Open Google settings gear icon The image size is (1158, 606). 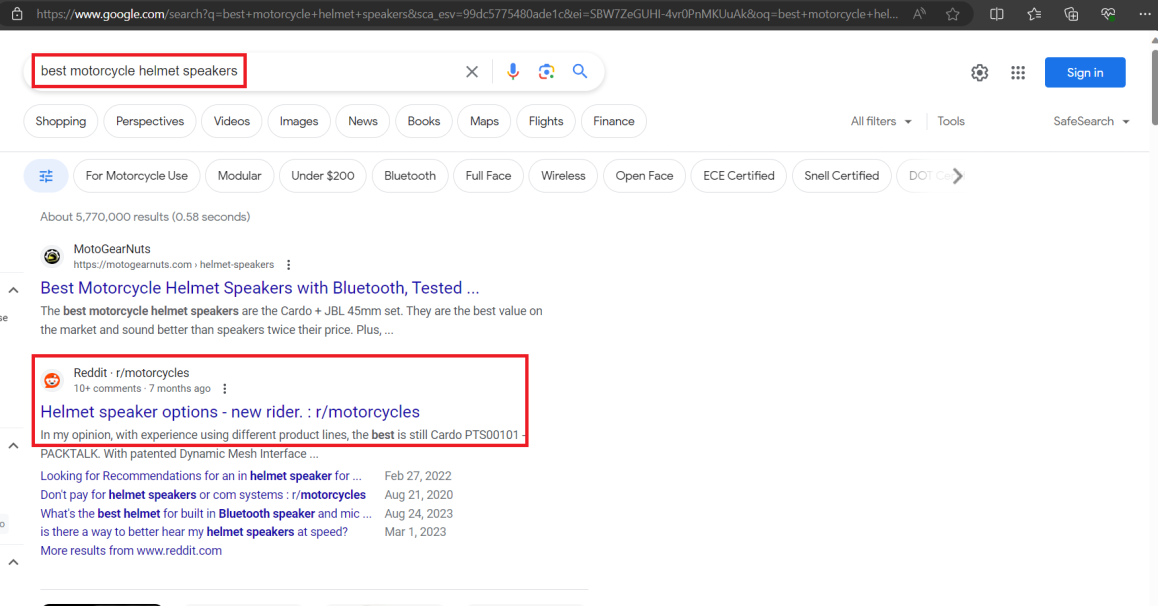(979, 72)
